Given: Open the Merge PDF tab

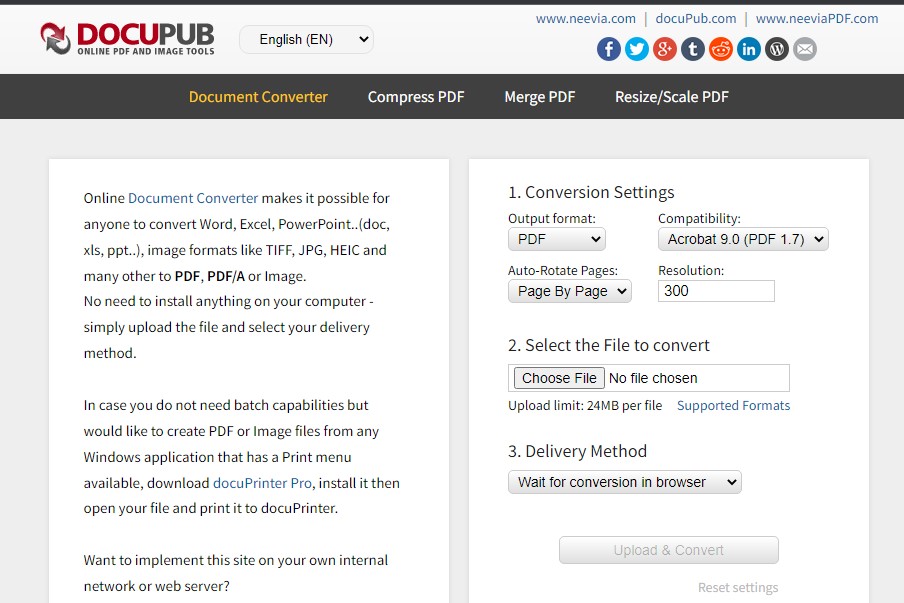Looking at the screenshot, I should point(540,97).
